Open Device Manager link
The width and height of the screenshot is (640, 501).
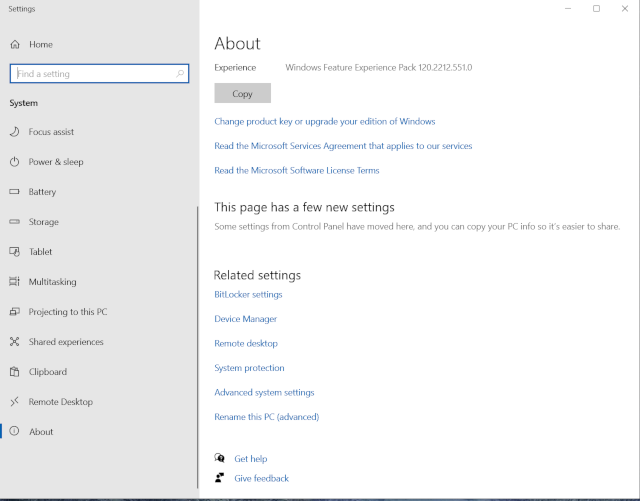pos(245,319)
